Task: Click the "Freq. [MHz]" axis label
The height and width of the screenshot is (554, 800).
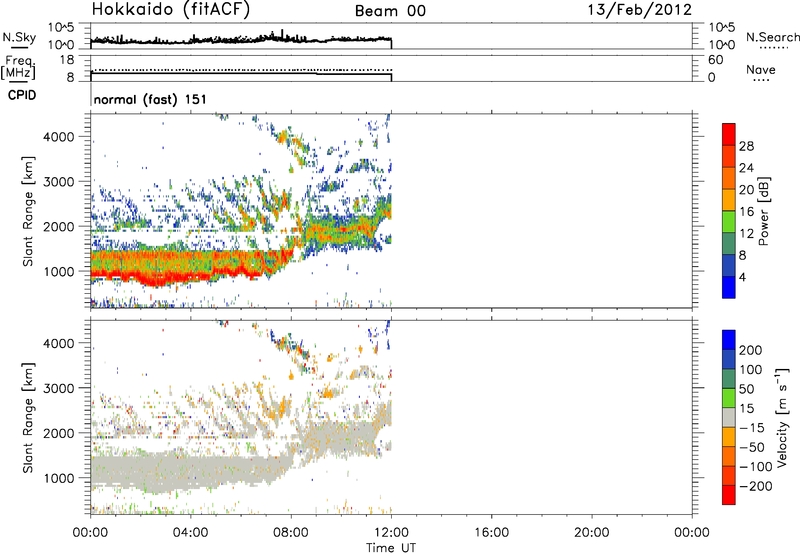Action: click(18, 67)
